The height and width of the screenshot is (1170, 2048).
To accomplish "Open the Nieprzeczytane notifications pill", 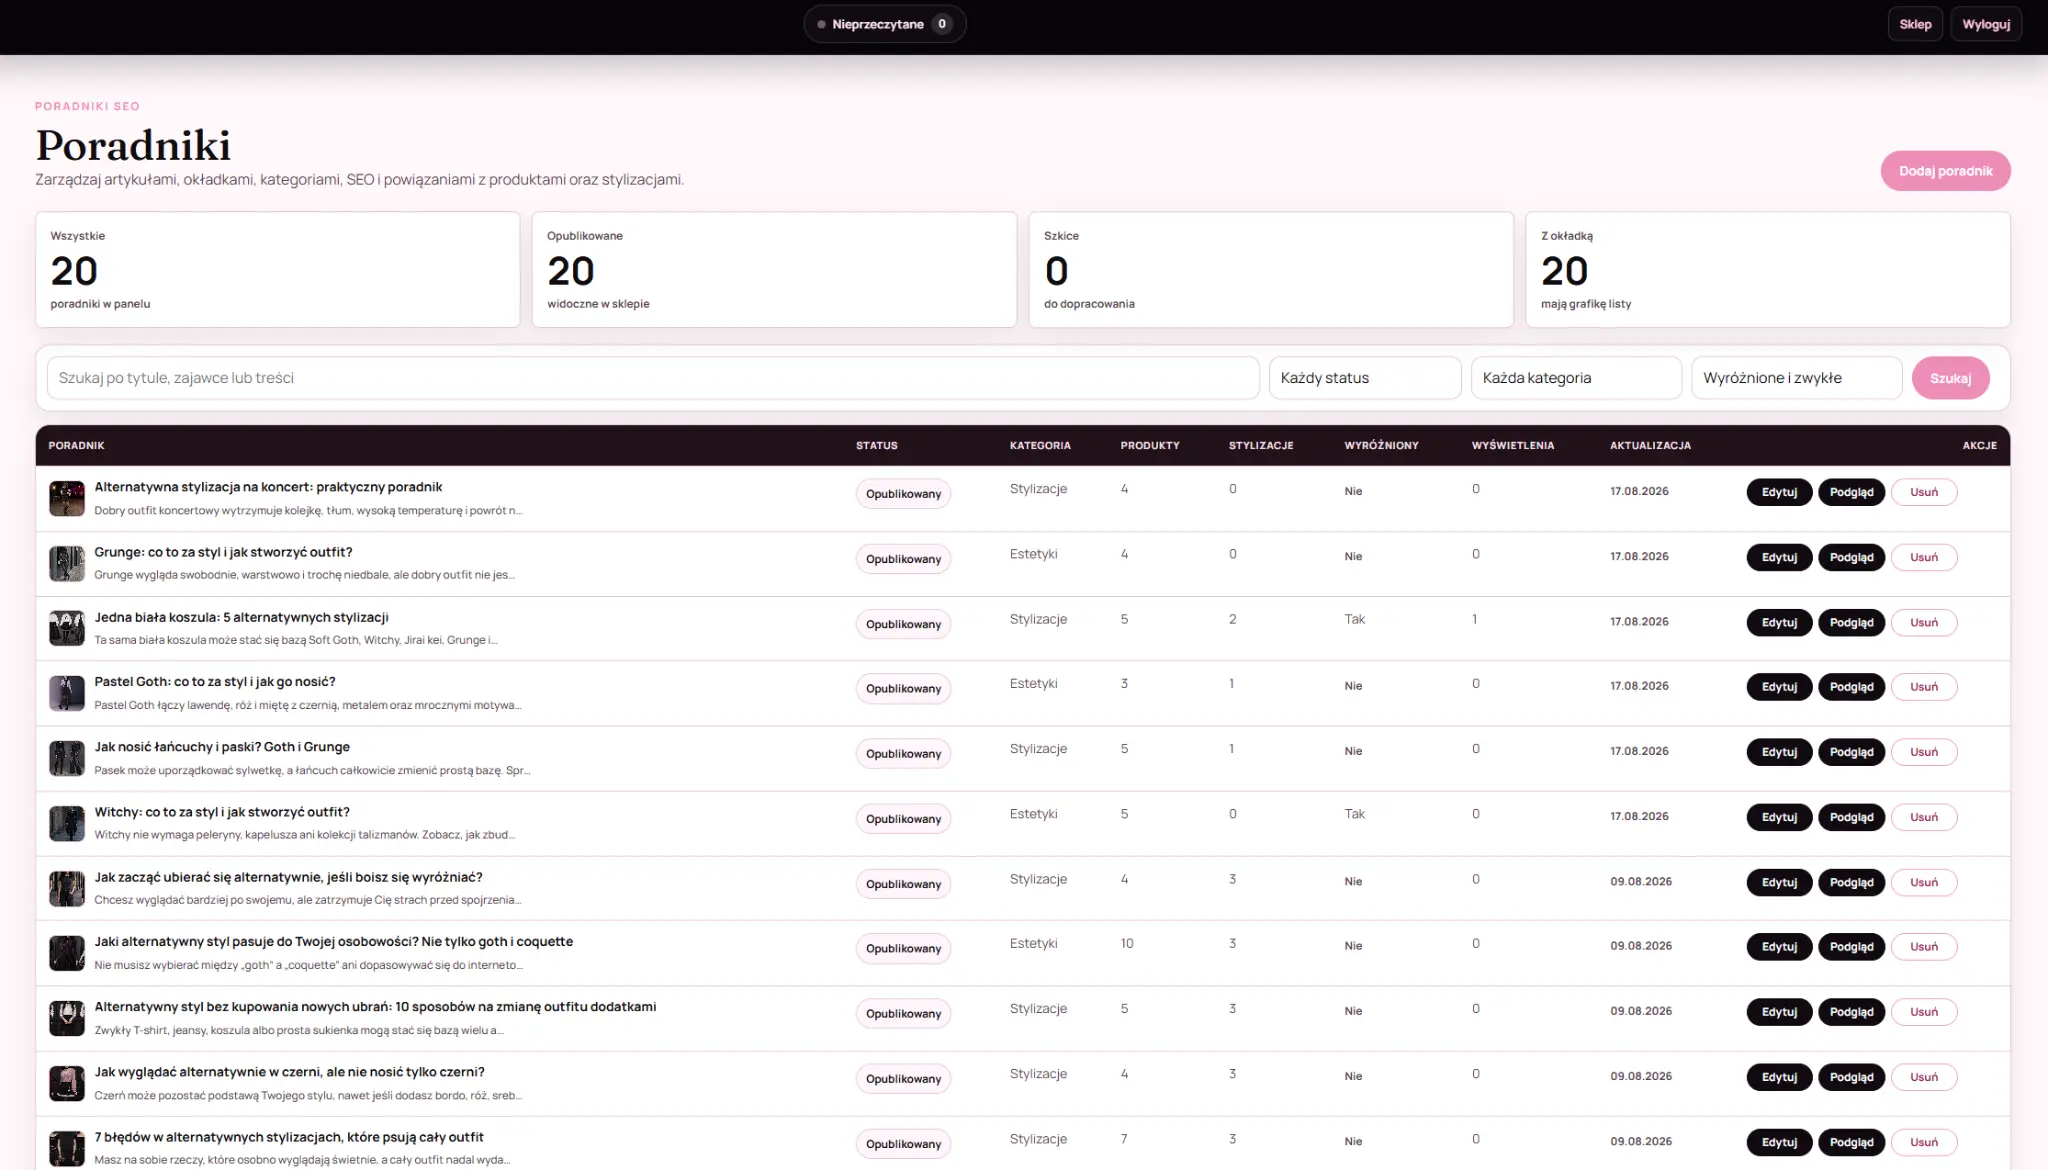I will [x=884, y=24].
